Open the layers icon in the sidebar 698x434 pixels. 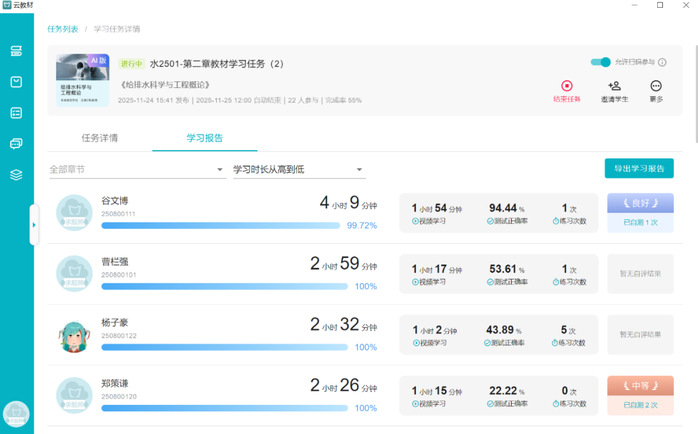tap(16, 175)
